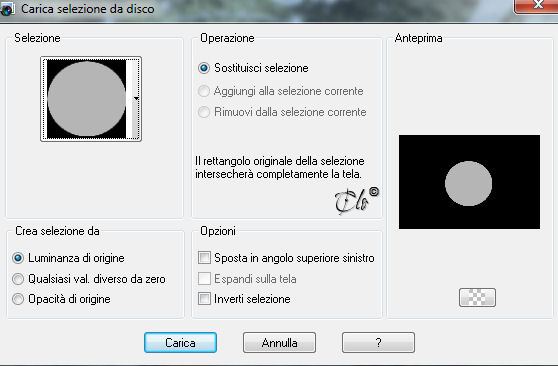Choose Qualsiasi val. diverso da zero
558x366 pixels.
18,279
